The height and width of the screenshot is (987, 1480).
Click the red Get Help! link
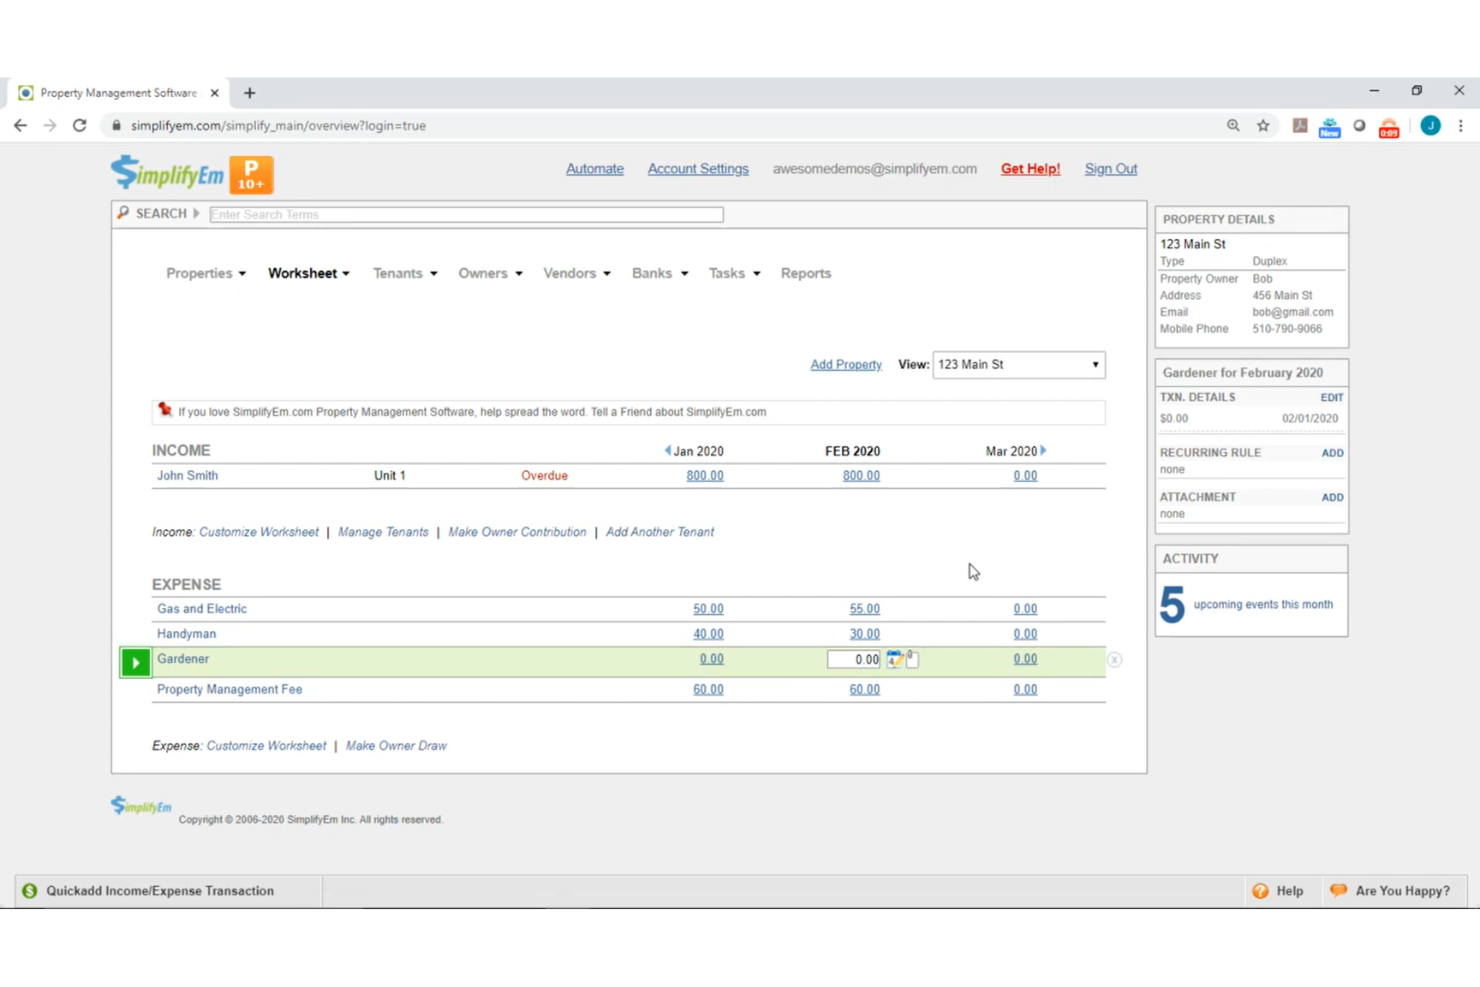coord(1030,169)
